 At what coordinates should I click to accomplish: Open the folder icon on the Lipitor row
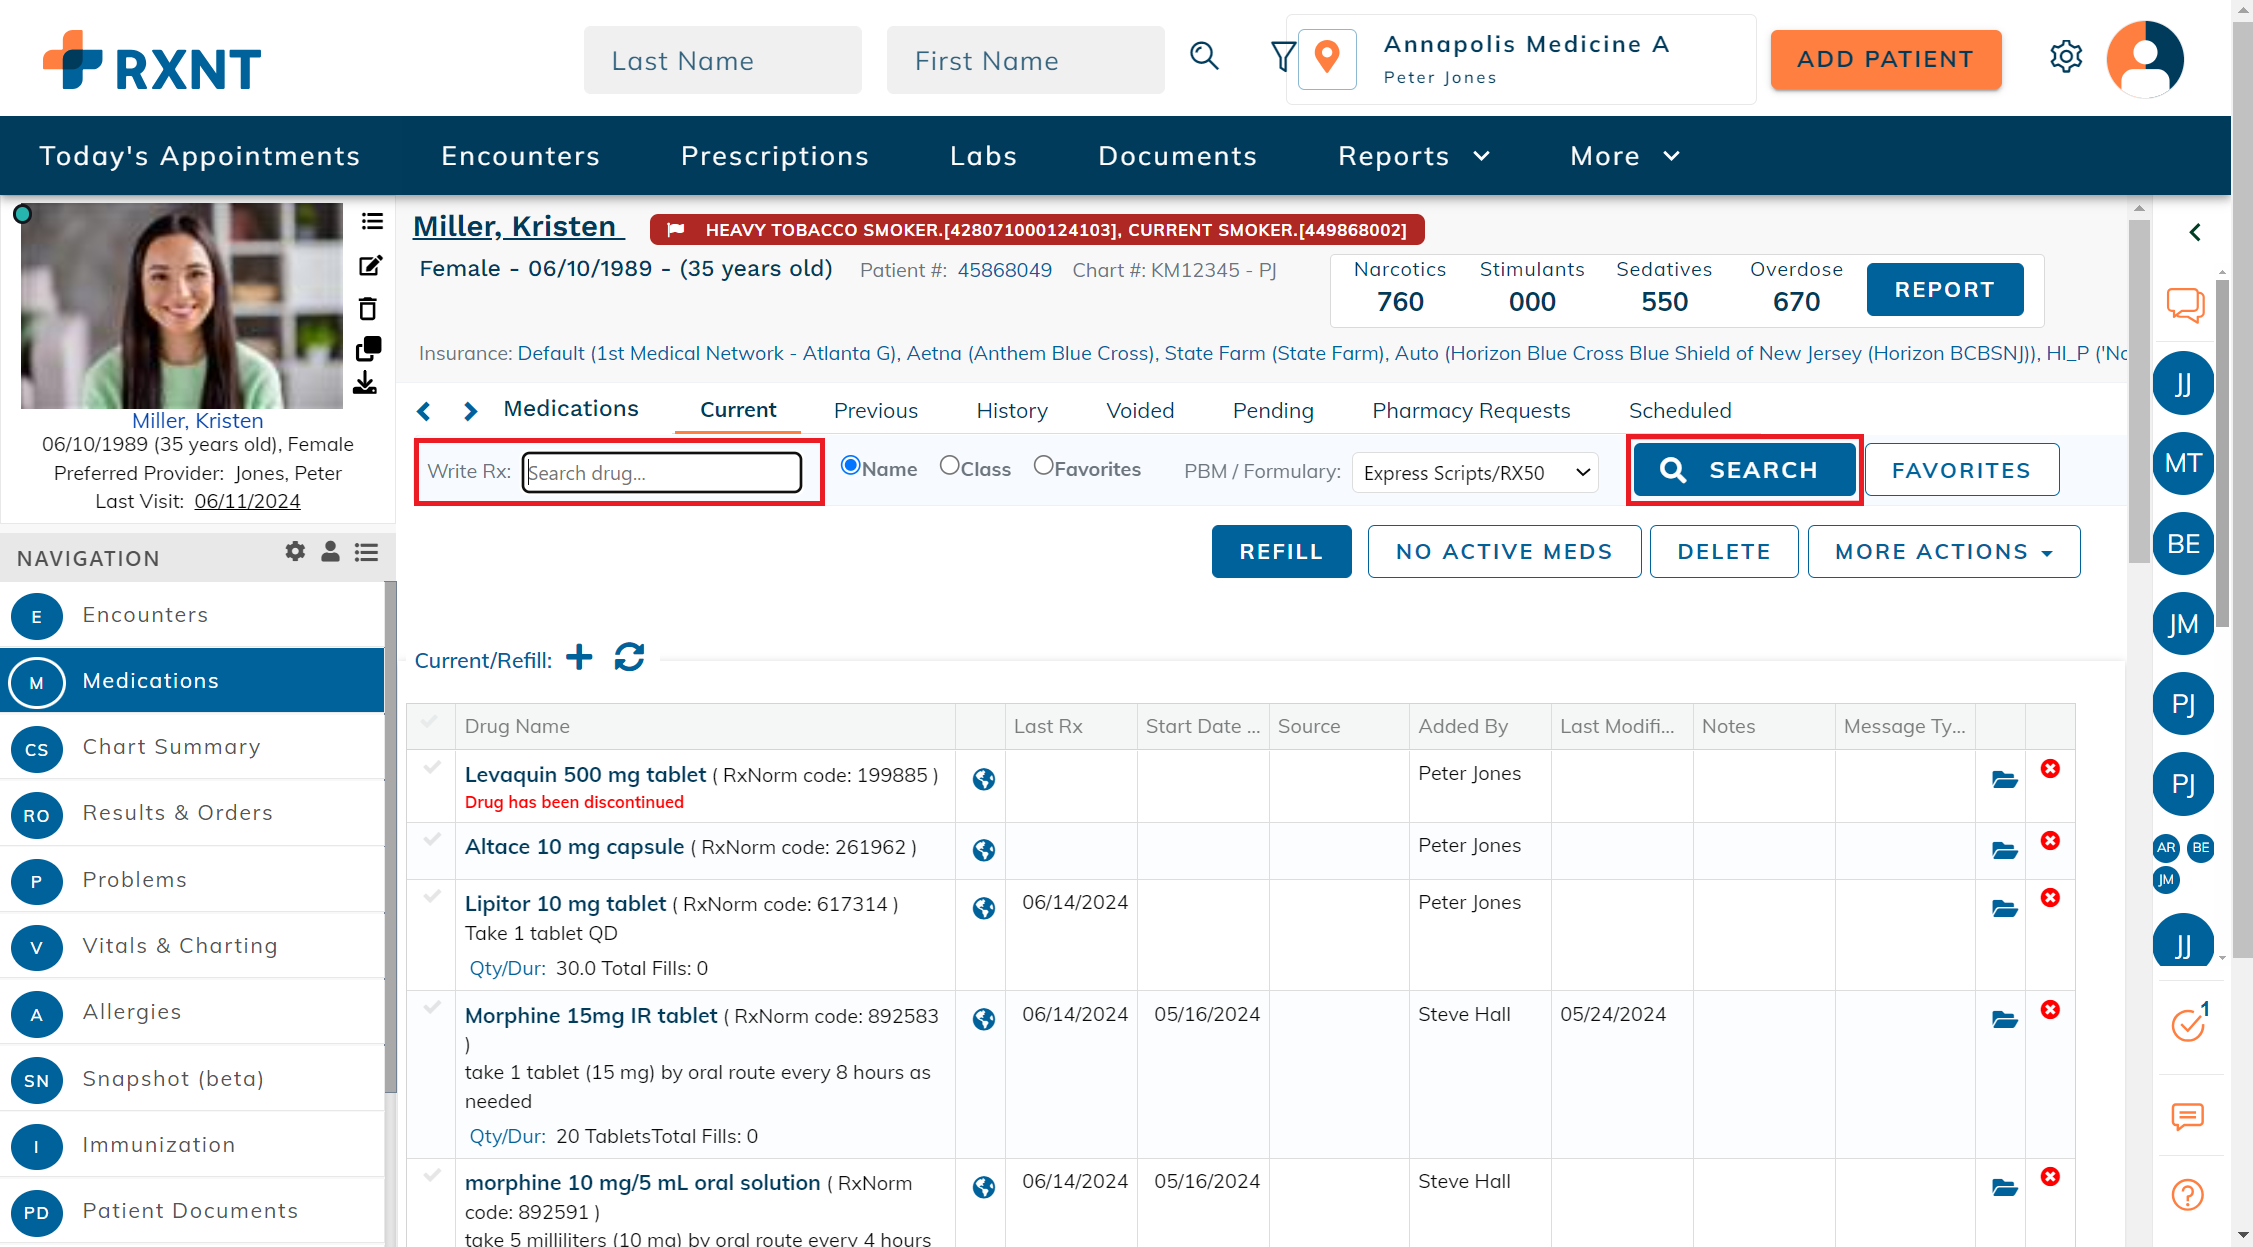click(x=2004, y=909)
